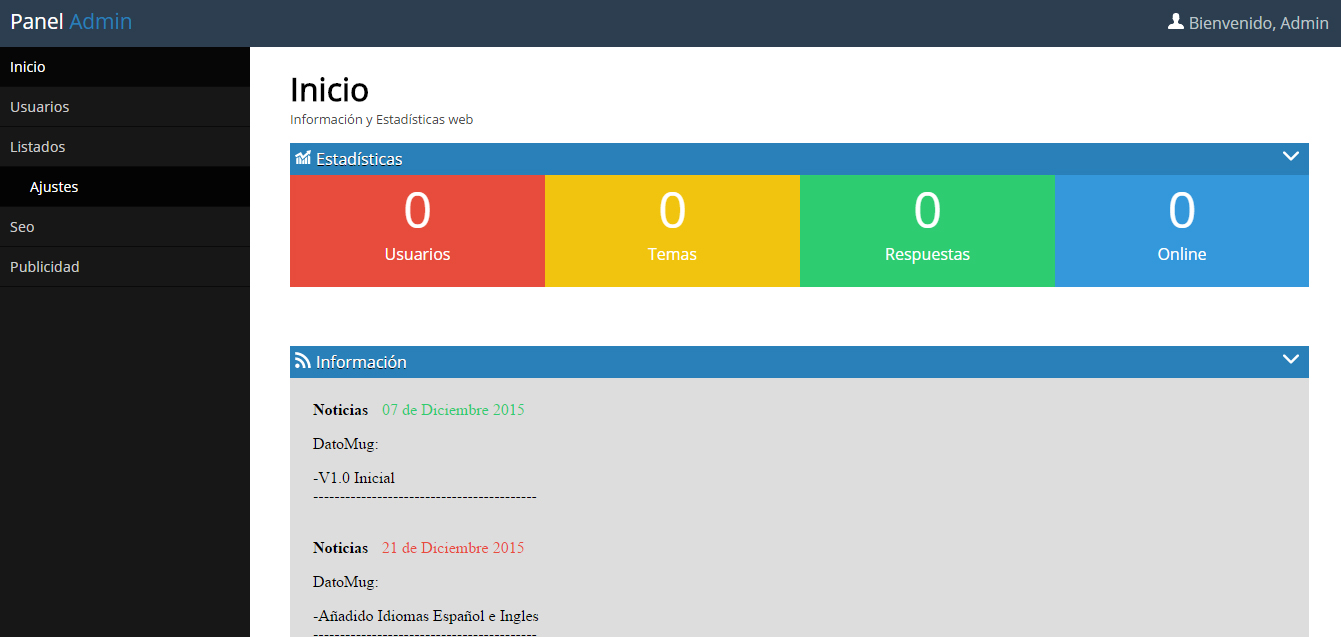The image size is (1341, 637).
Task: Collapse the Estadísticas panel with its chevron
Action: [x=1290, y=156]
